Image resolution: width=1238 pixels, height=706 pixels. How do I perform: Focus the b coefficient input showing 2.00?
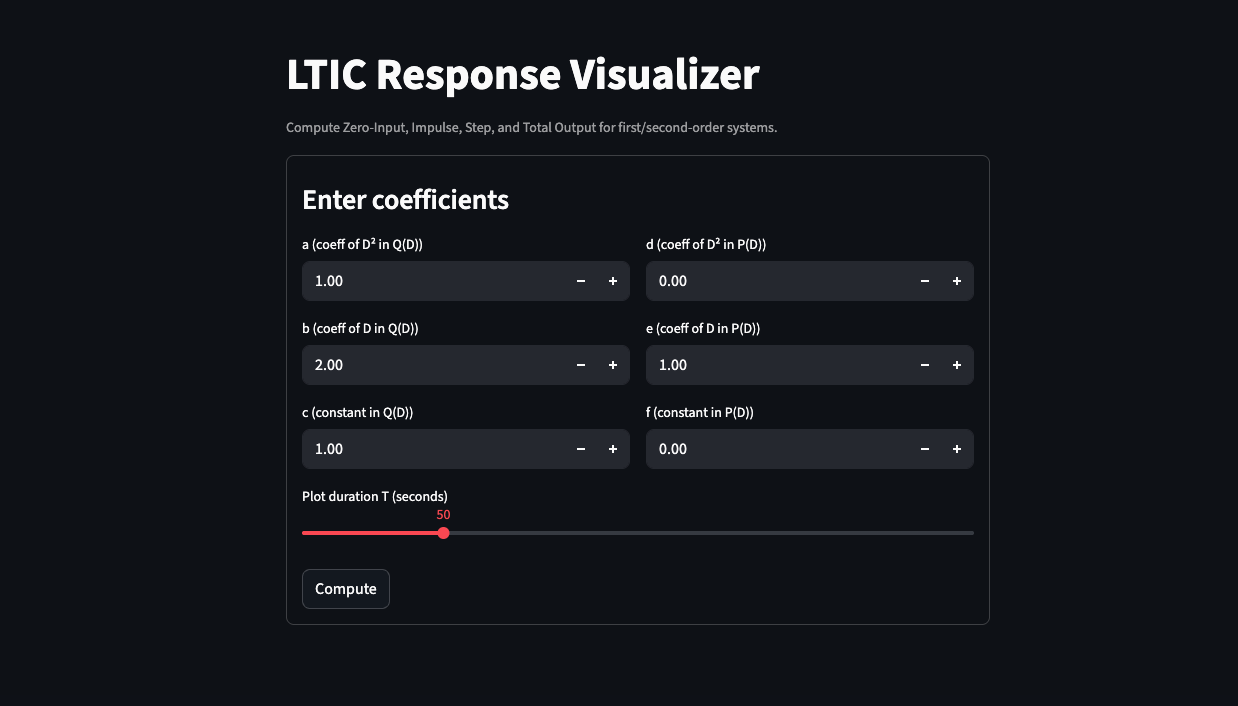tap(434, 365)
